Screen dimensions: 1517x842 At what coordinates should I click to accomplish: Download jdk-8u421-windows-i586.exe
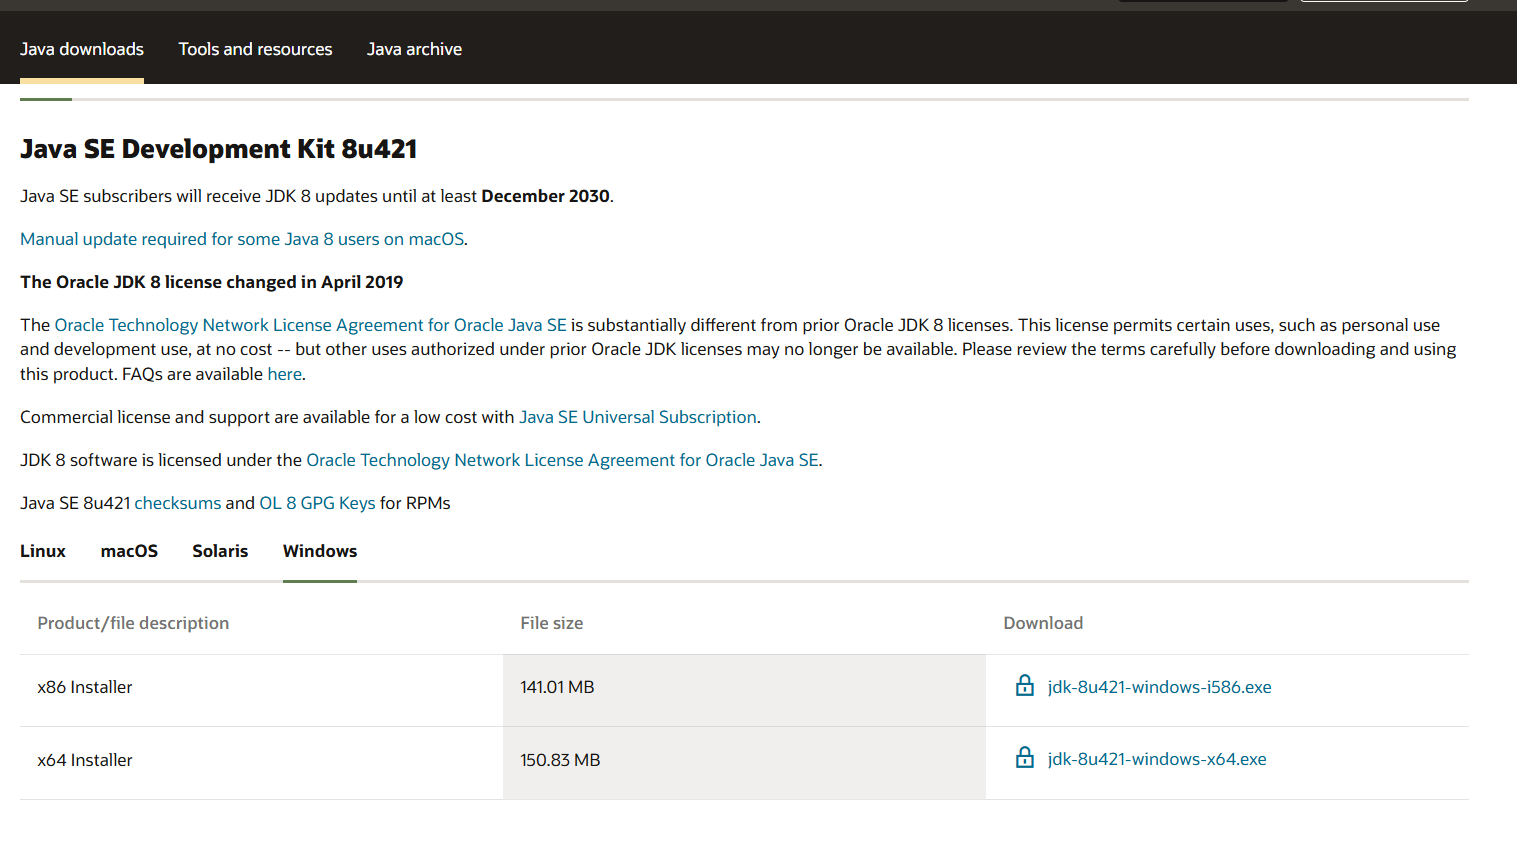point(1159,687)
